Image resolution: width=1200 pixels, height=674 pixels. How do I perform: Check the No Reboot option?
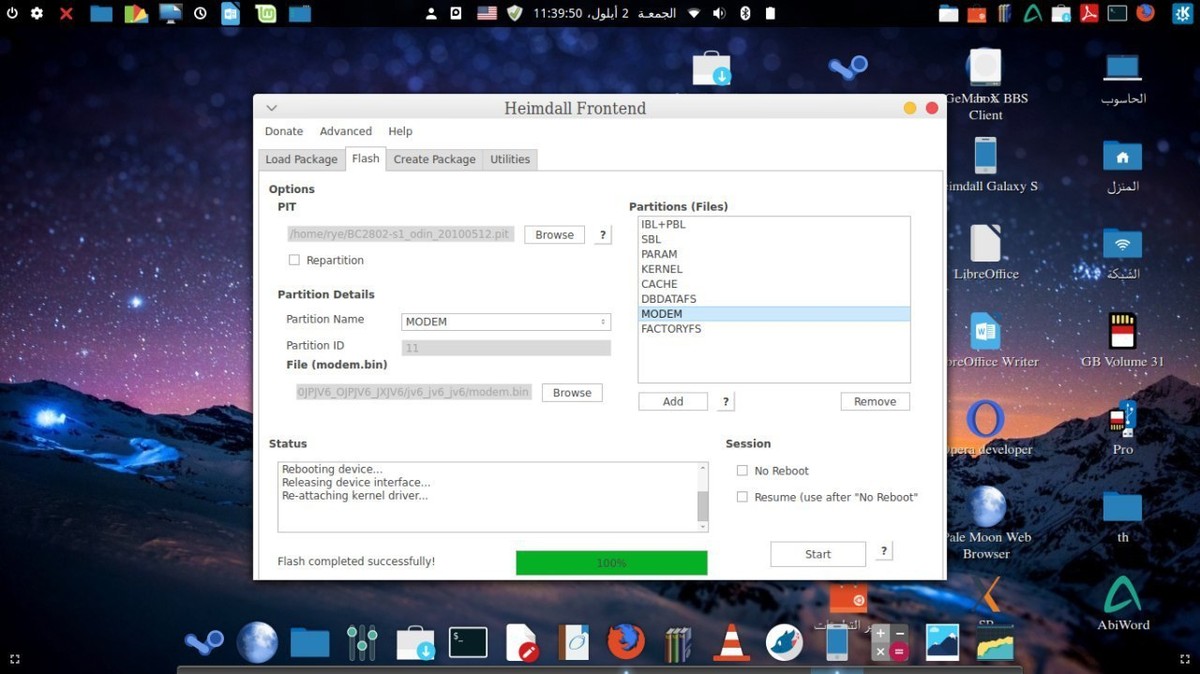coord(742,471)
